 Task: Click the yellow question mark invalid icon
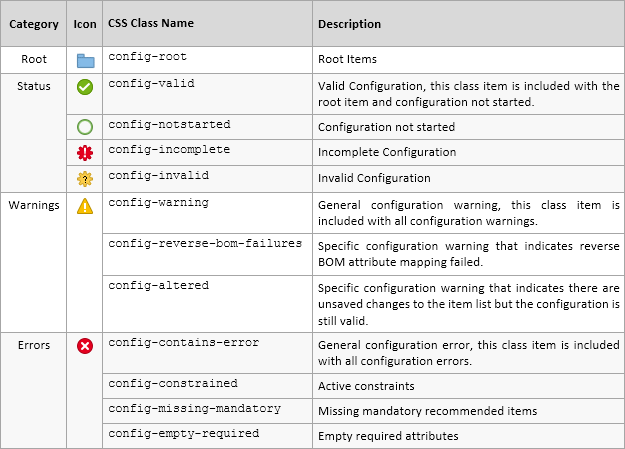(x=85, y=179)
